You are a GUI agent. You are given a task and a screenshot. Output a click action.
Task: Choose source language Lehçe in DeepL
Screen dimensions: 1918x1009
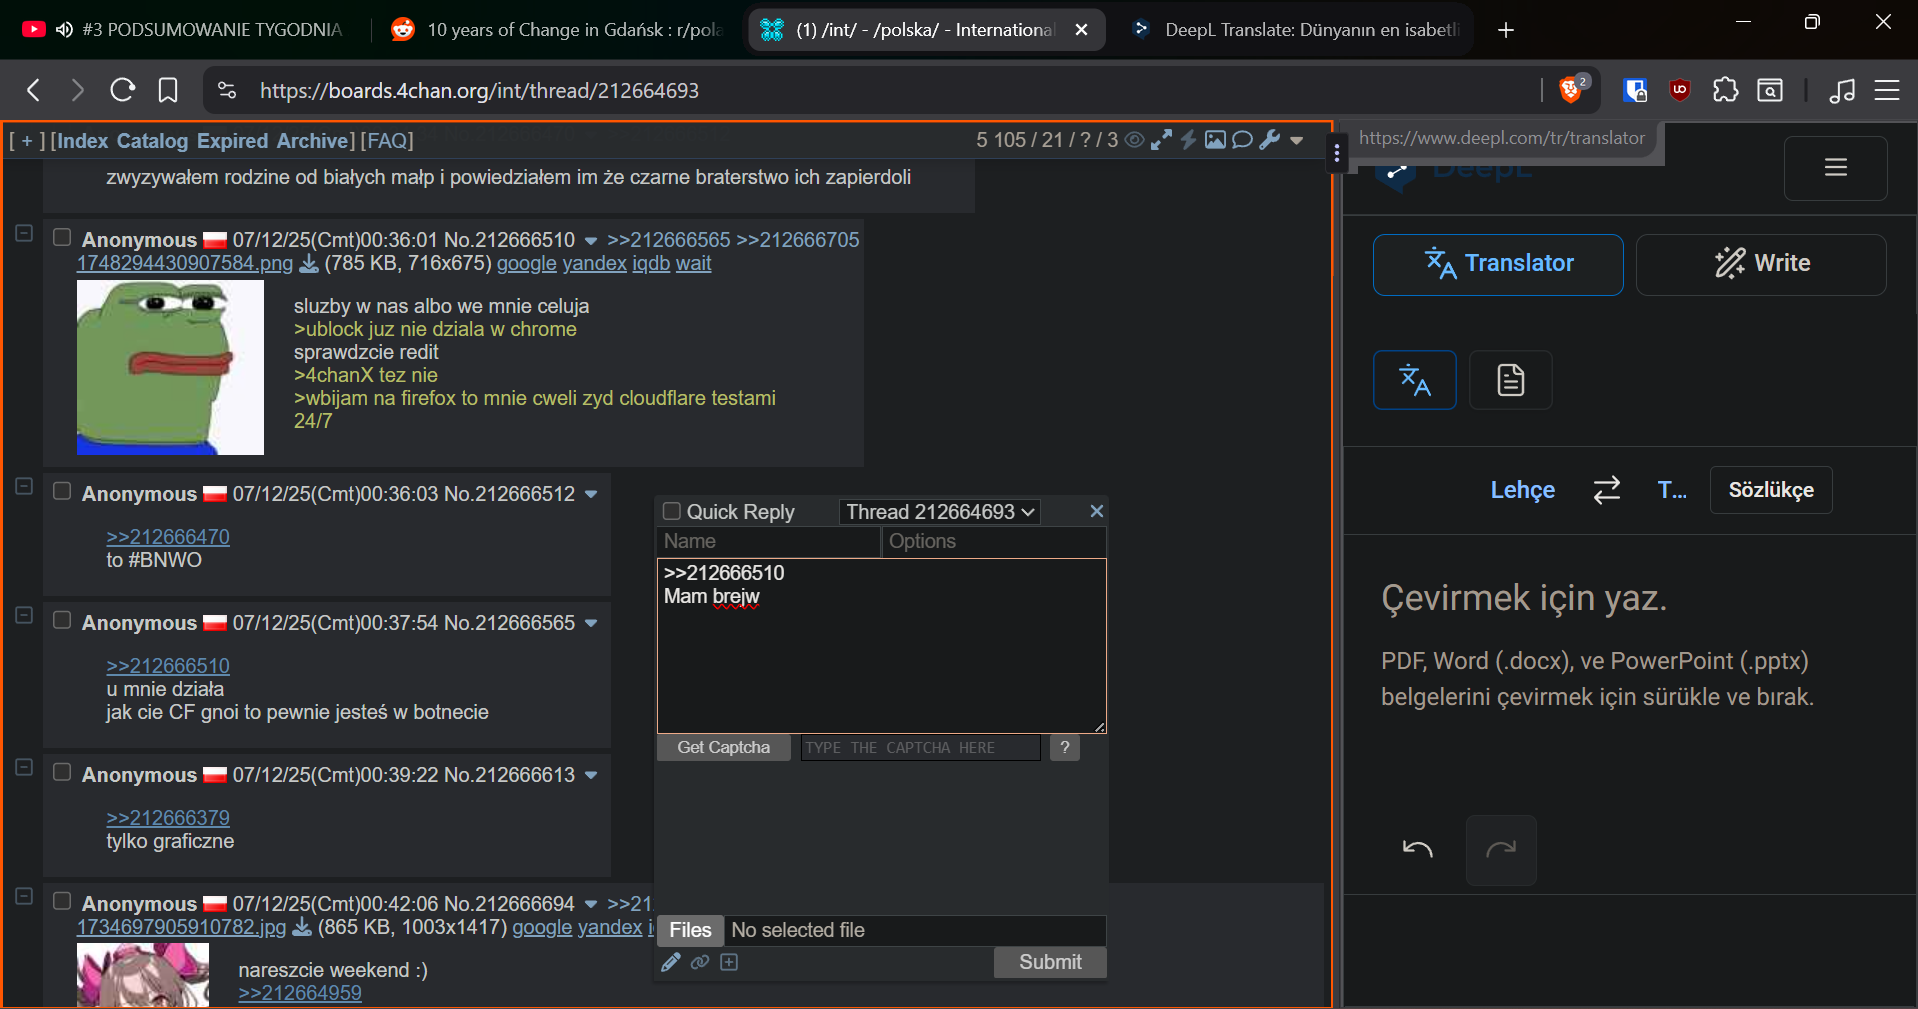click(1522, 490)
